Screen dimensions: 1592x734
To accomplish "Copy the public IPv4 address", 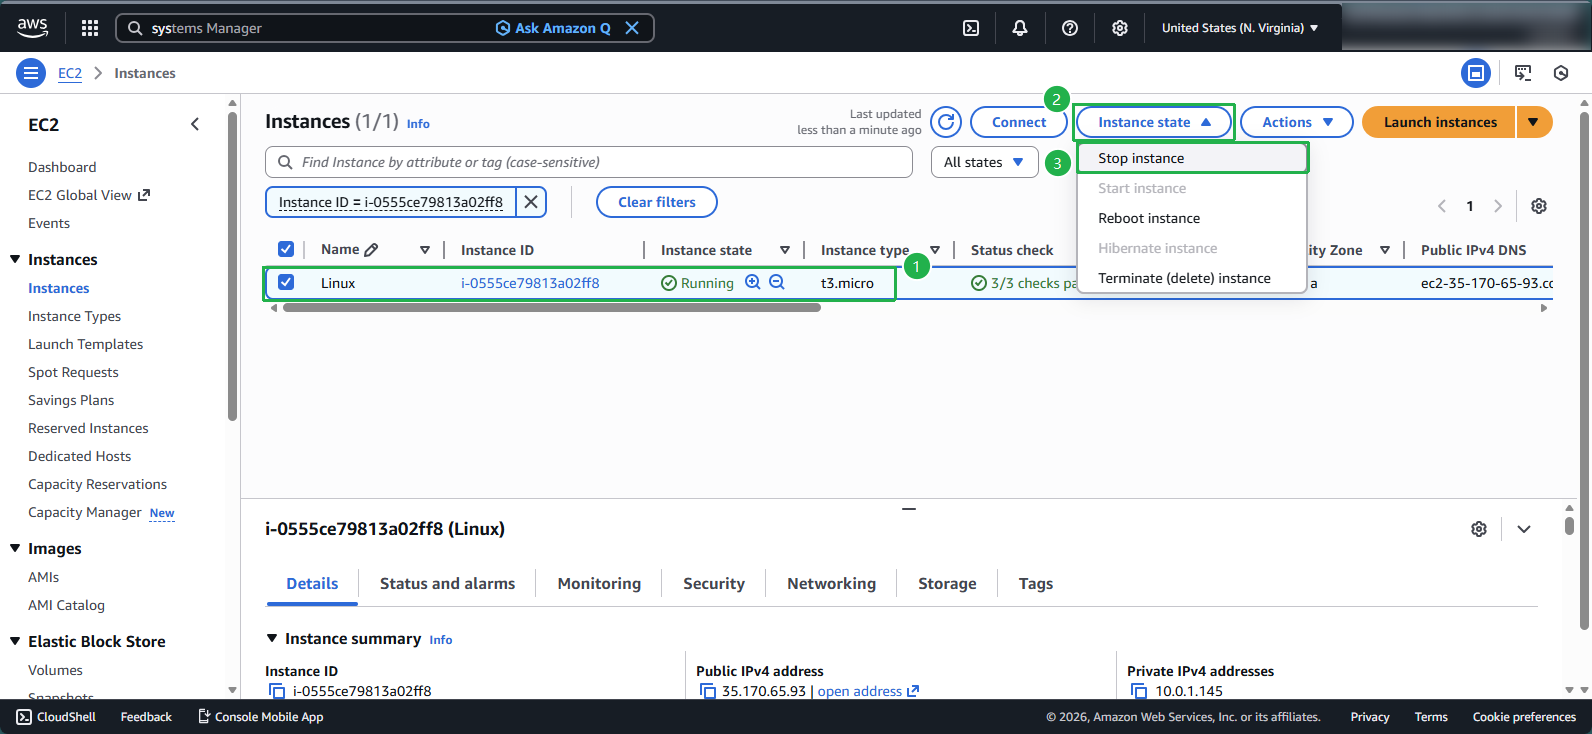I will coord(708,691).
